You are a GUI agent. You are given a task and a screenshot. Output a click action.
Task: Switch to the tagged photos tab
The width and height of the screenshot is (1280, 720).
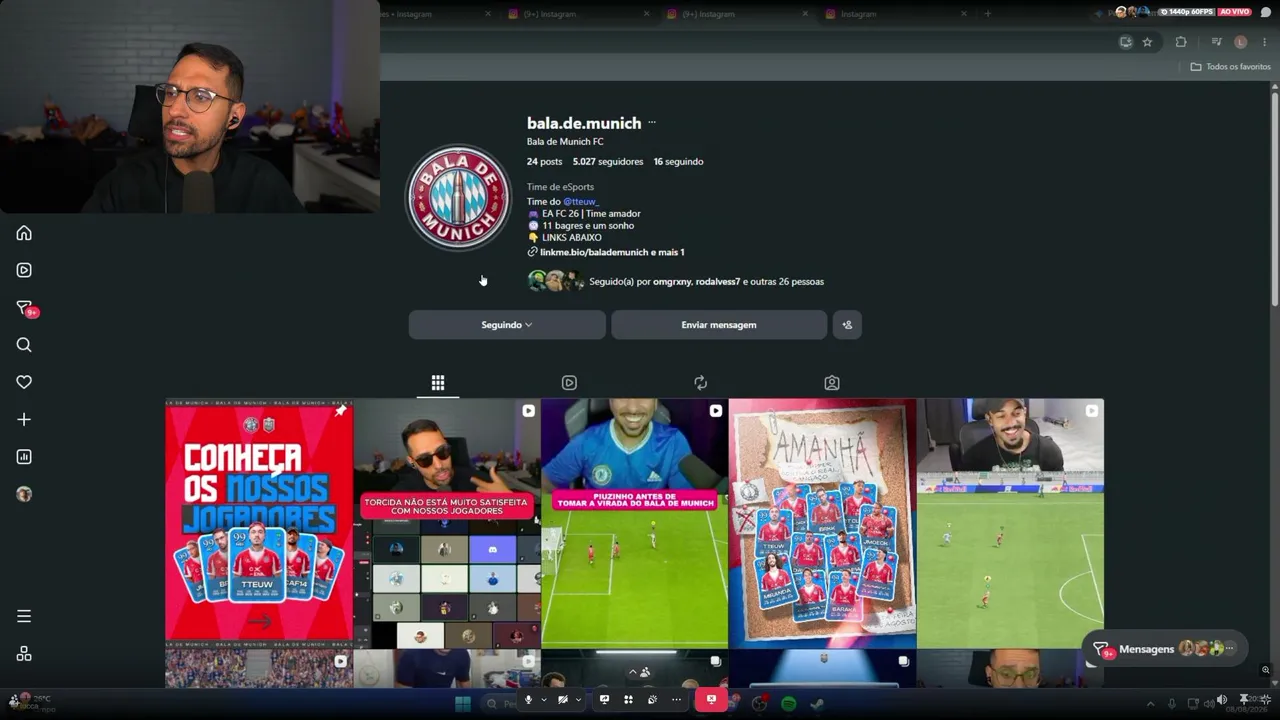coord(832,383)
